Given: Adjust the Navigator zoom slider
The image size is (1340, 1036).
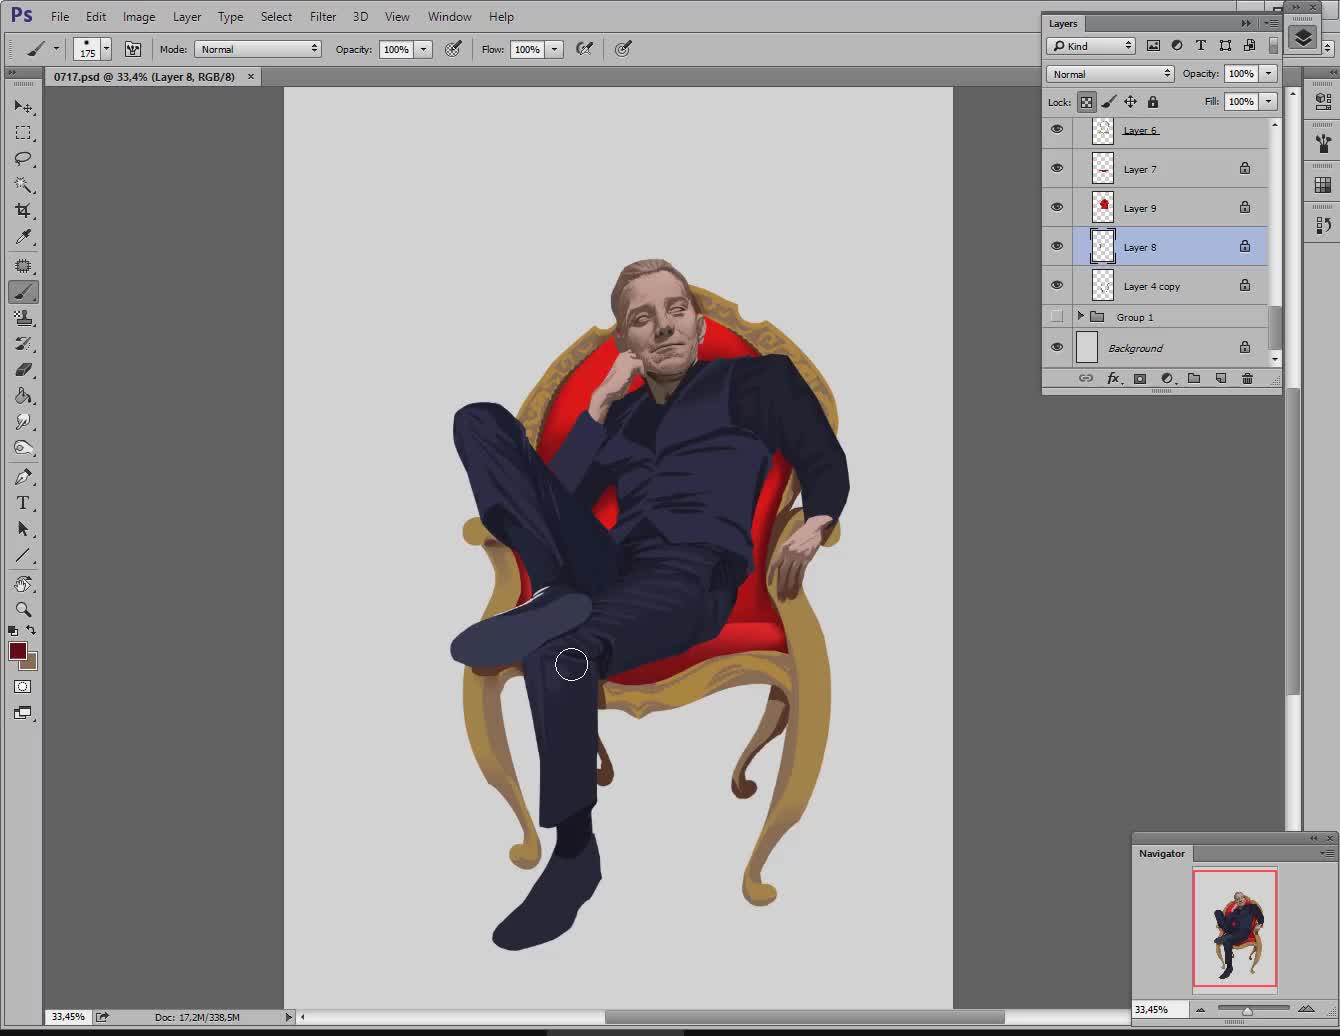Looking at the screenshot, I should click(x=1248, y=1010).
